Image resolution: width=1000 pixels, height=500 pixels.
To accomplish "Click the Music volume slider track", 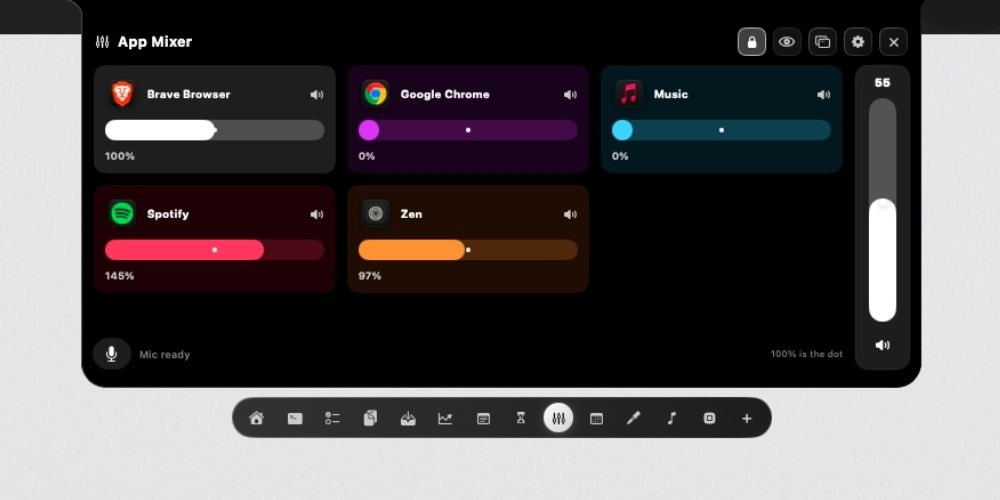I will point(721,130).
